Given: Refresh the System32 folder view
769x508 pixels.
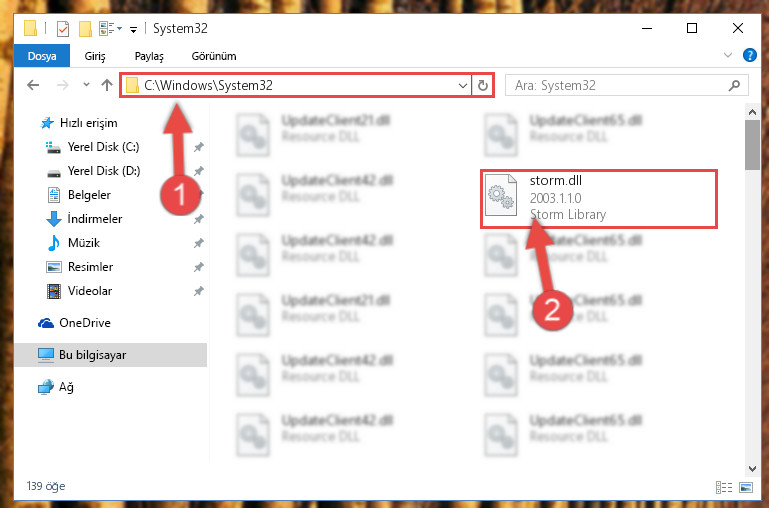Looking at the screenshot, I should [483, 85].
